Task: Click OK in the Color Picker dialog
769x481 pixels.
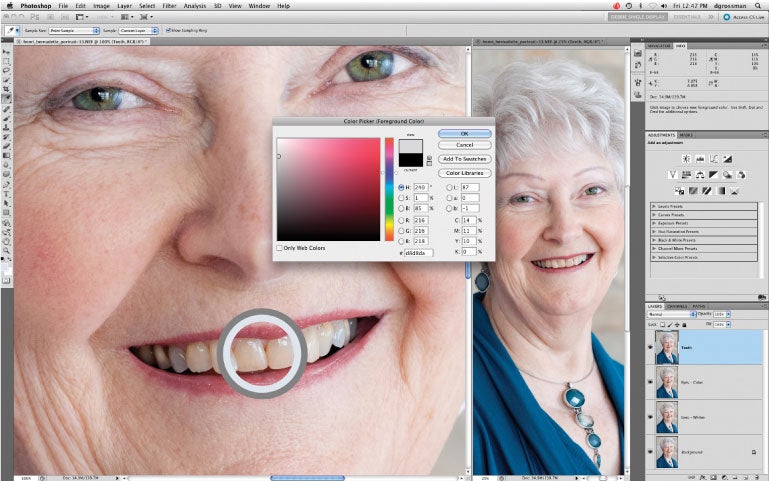Action: [464, 133]
